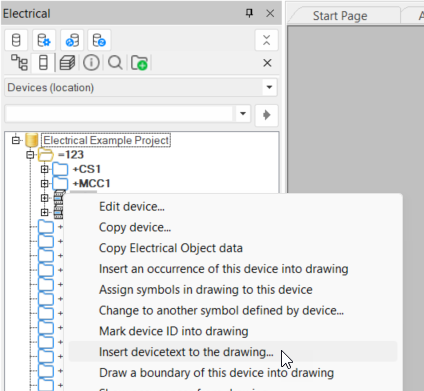
Task: Switch to the tree structure view icon
Action: [x=19, y=62]
